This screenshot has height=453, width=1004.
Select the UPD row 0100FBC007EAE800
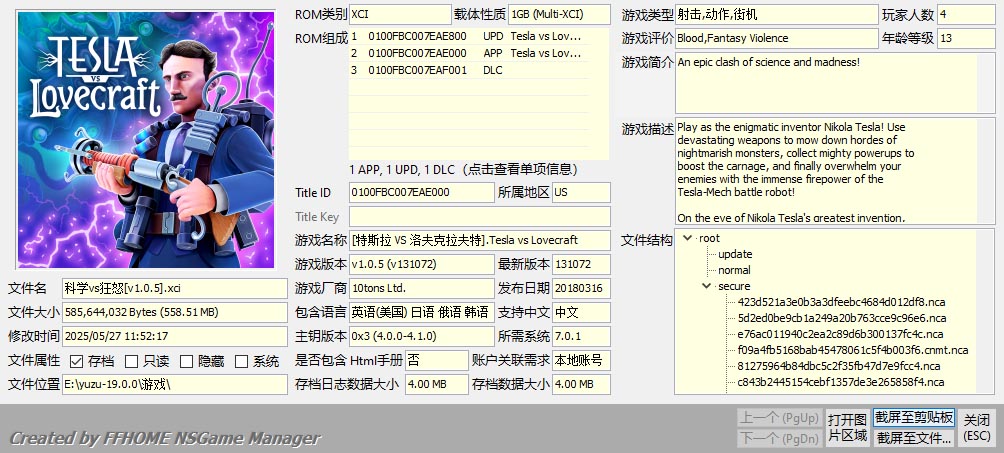click(x=469, y=37)
